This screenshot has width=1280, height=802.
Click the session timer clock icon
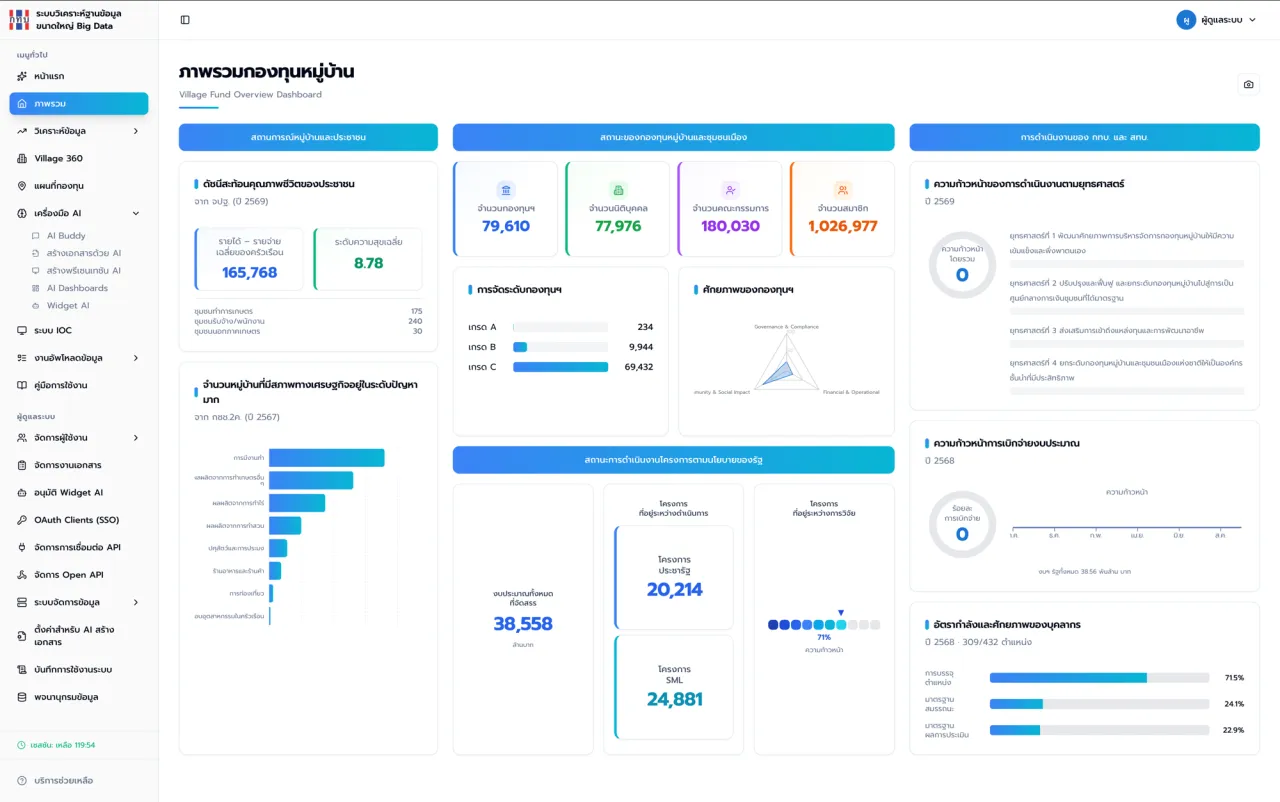click(21, 745)
